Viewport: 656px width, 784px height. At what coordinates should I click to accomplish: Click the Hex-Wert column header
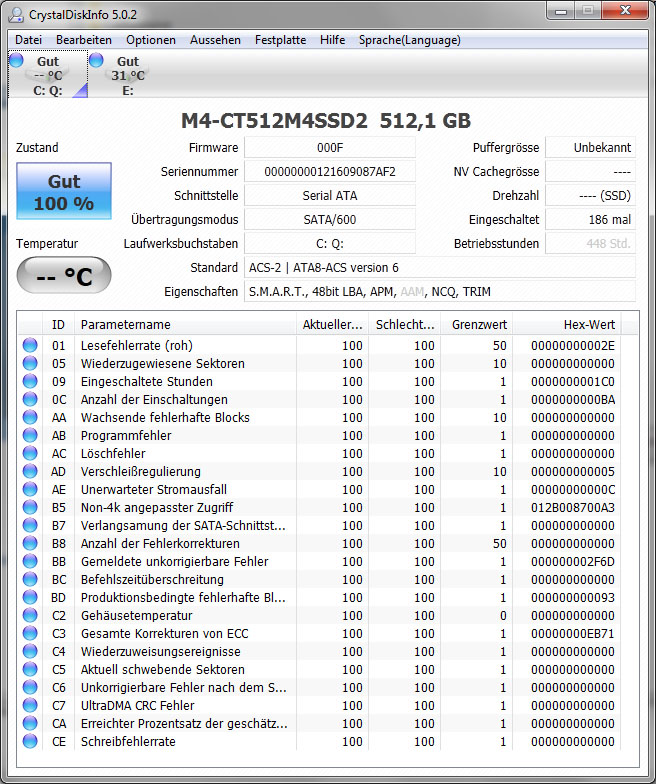pos(567,324)
